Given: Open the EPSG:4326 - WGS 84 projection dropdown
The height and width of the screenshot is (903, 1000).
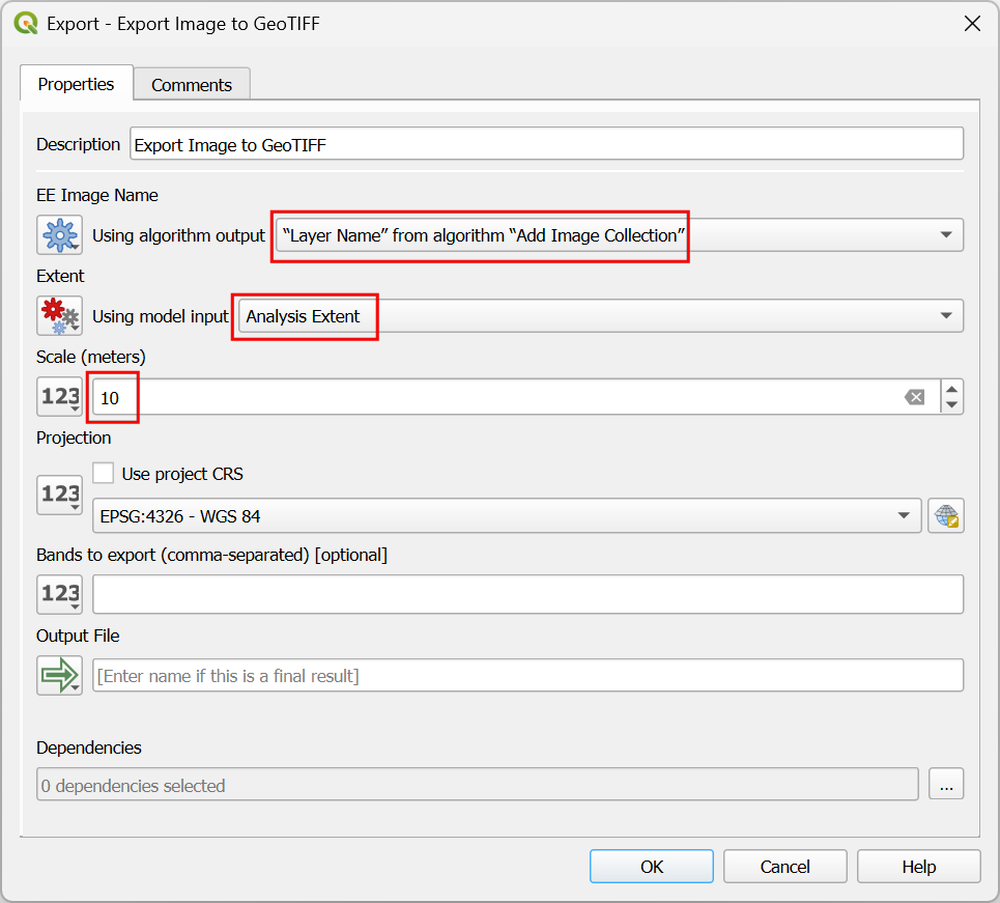Looking at the screenshot, I should [507, 515].
